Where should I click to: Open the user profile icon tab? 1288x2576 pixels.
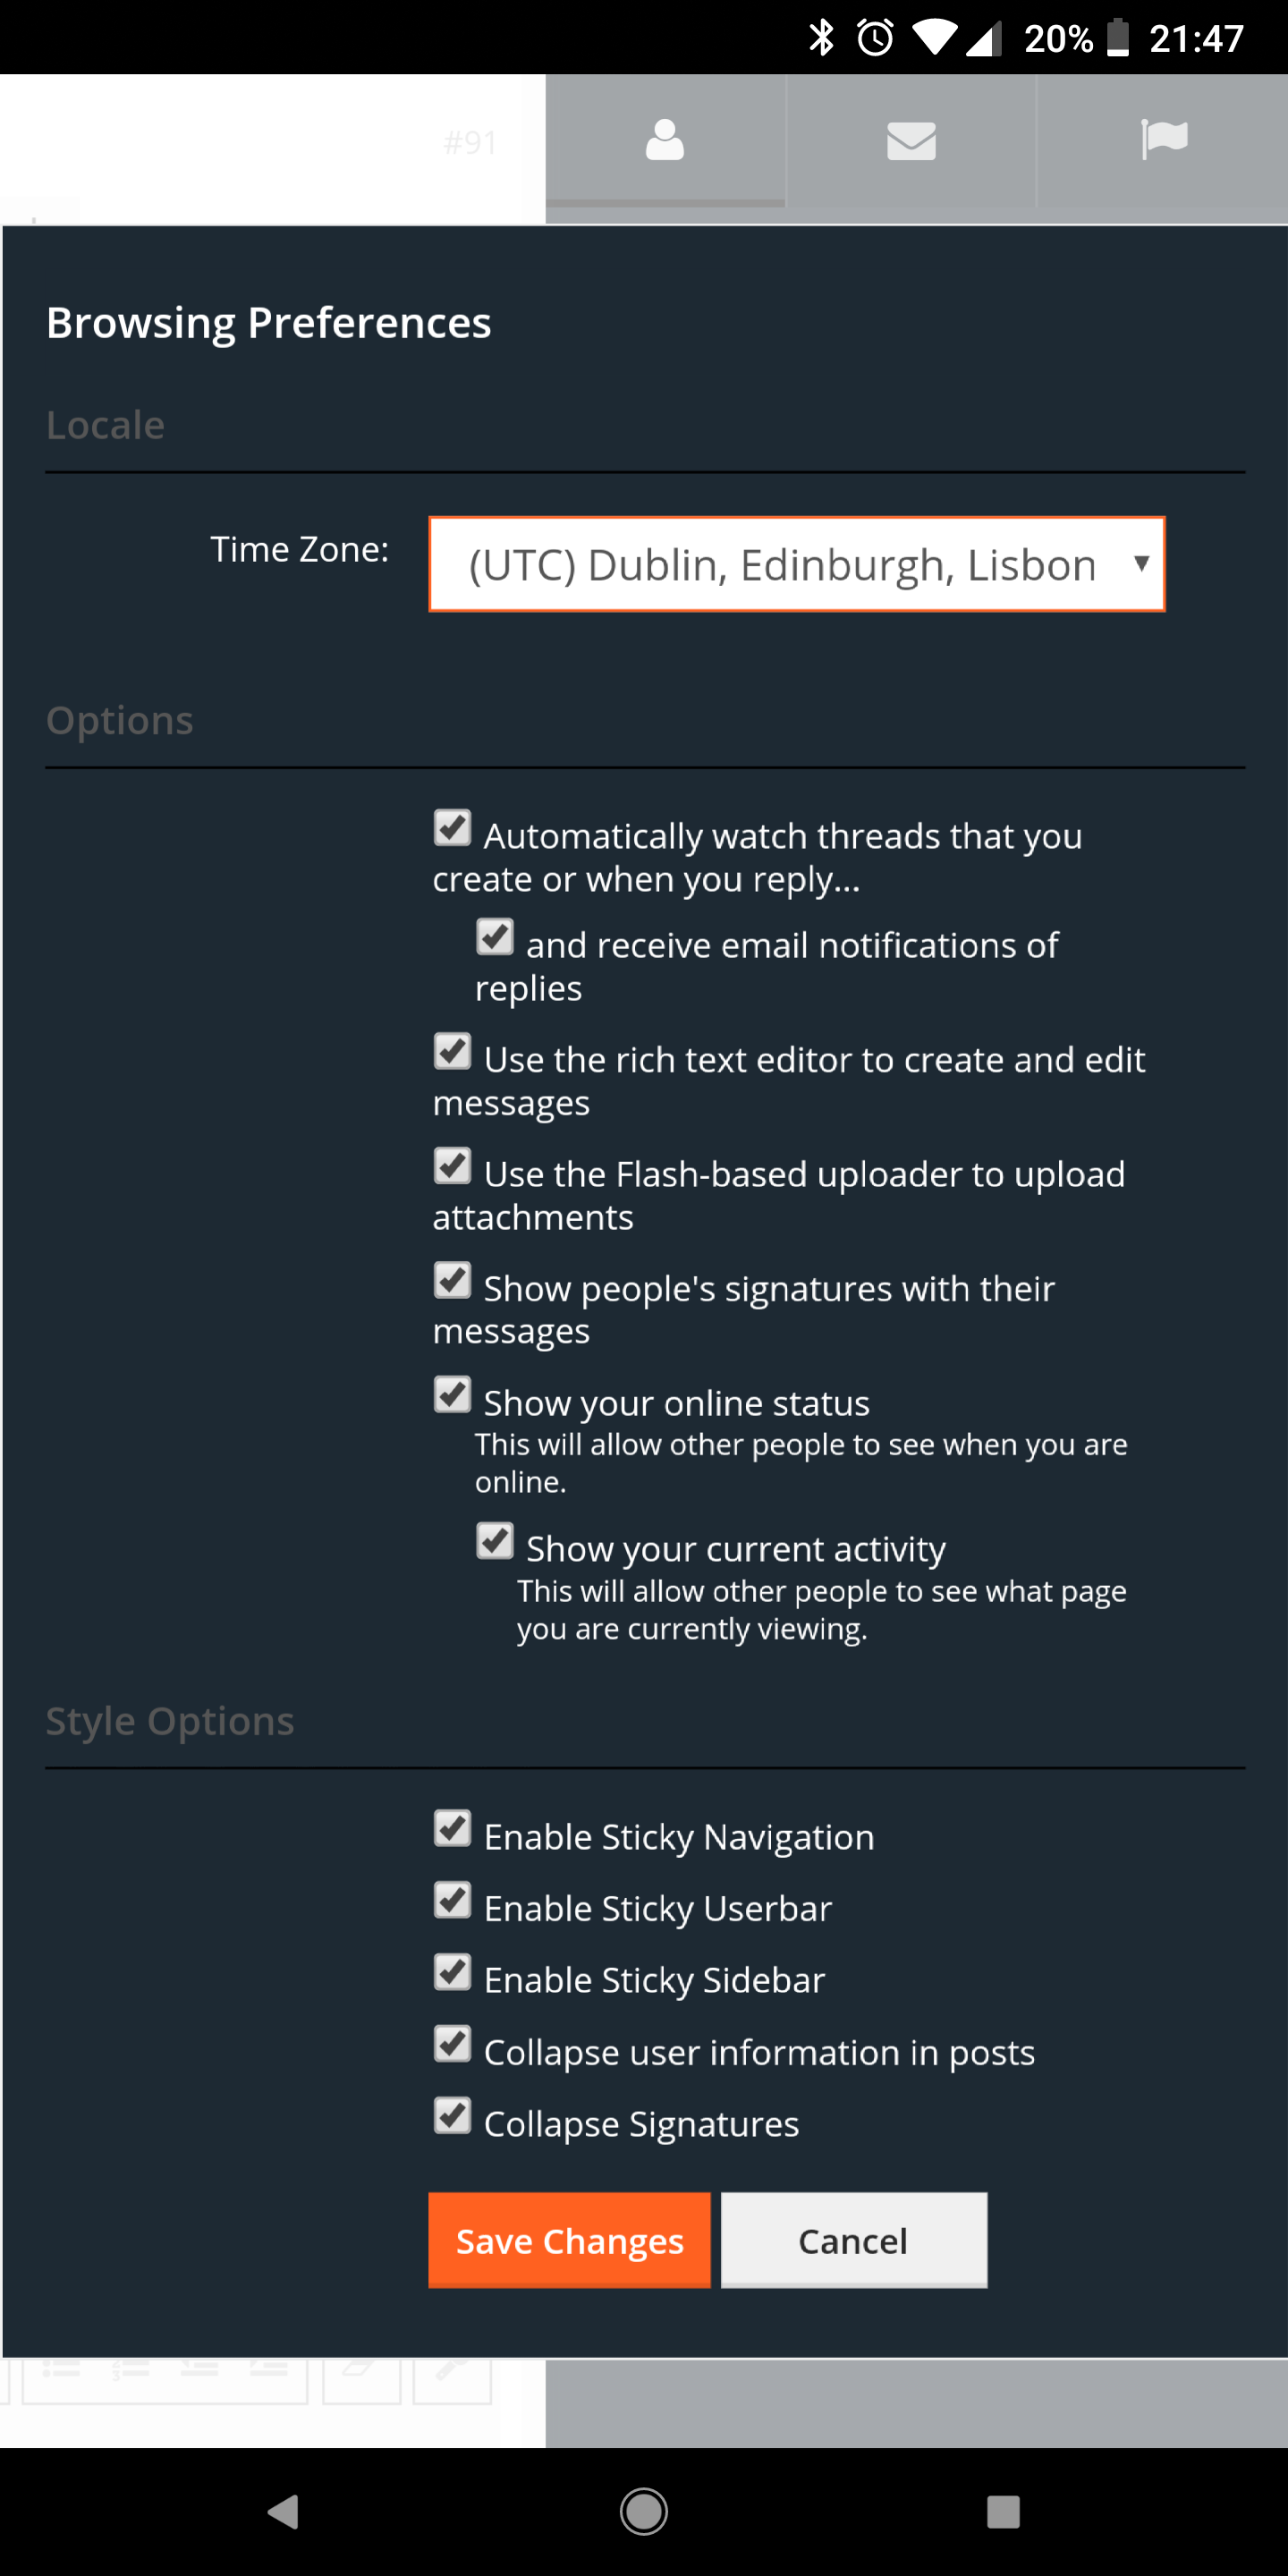point(665,140)
